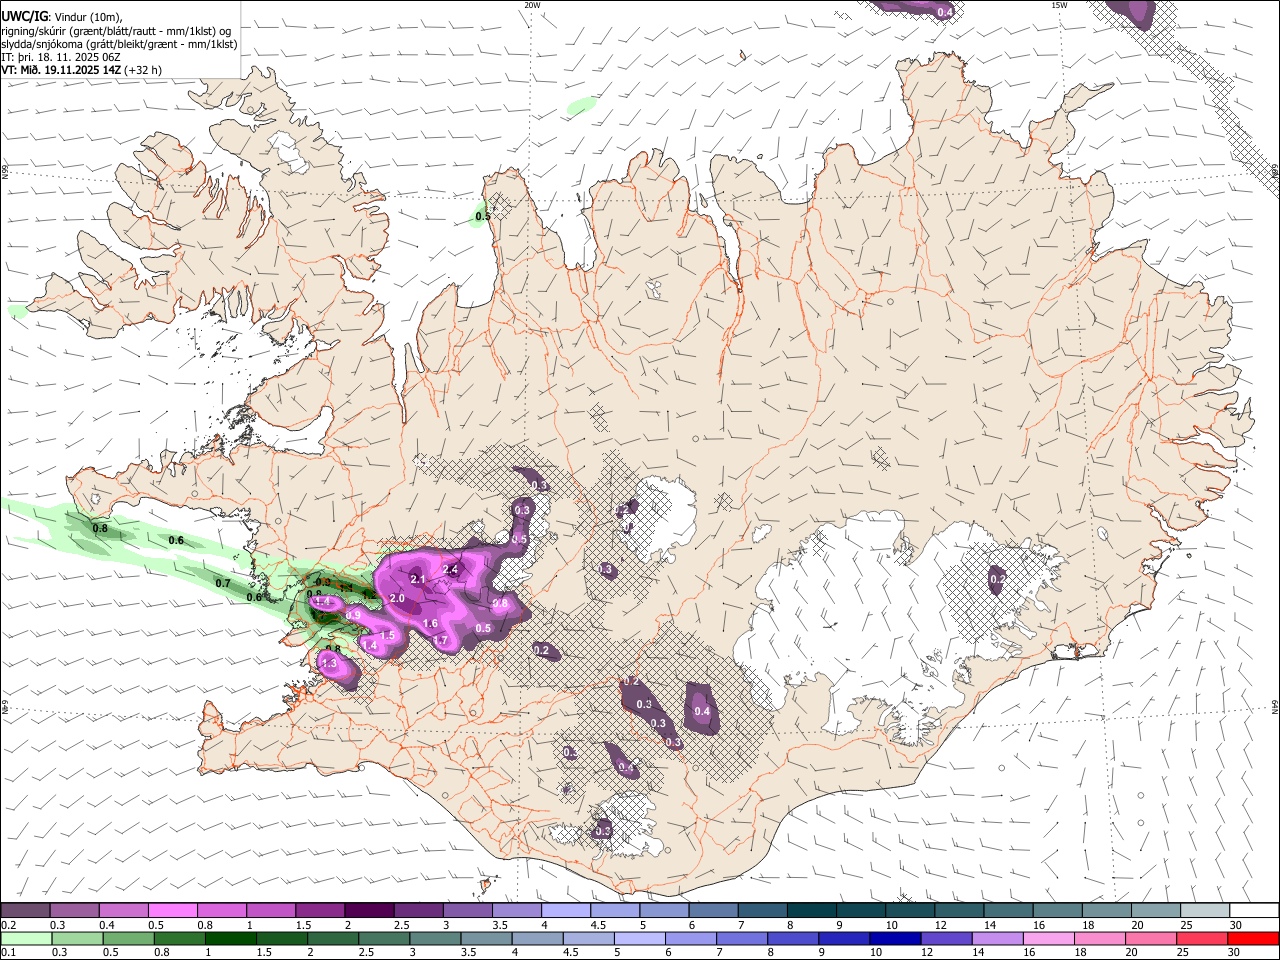Click the 1.5 snowfall value on map
1280x960 pixels.
[x=388, y=635]
